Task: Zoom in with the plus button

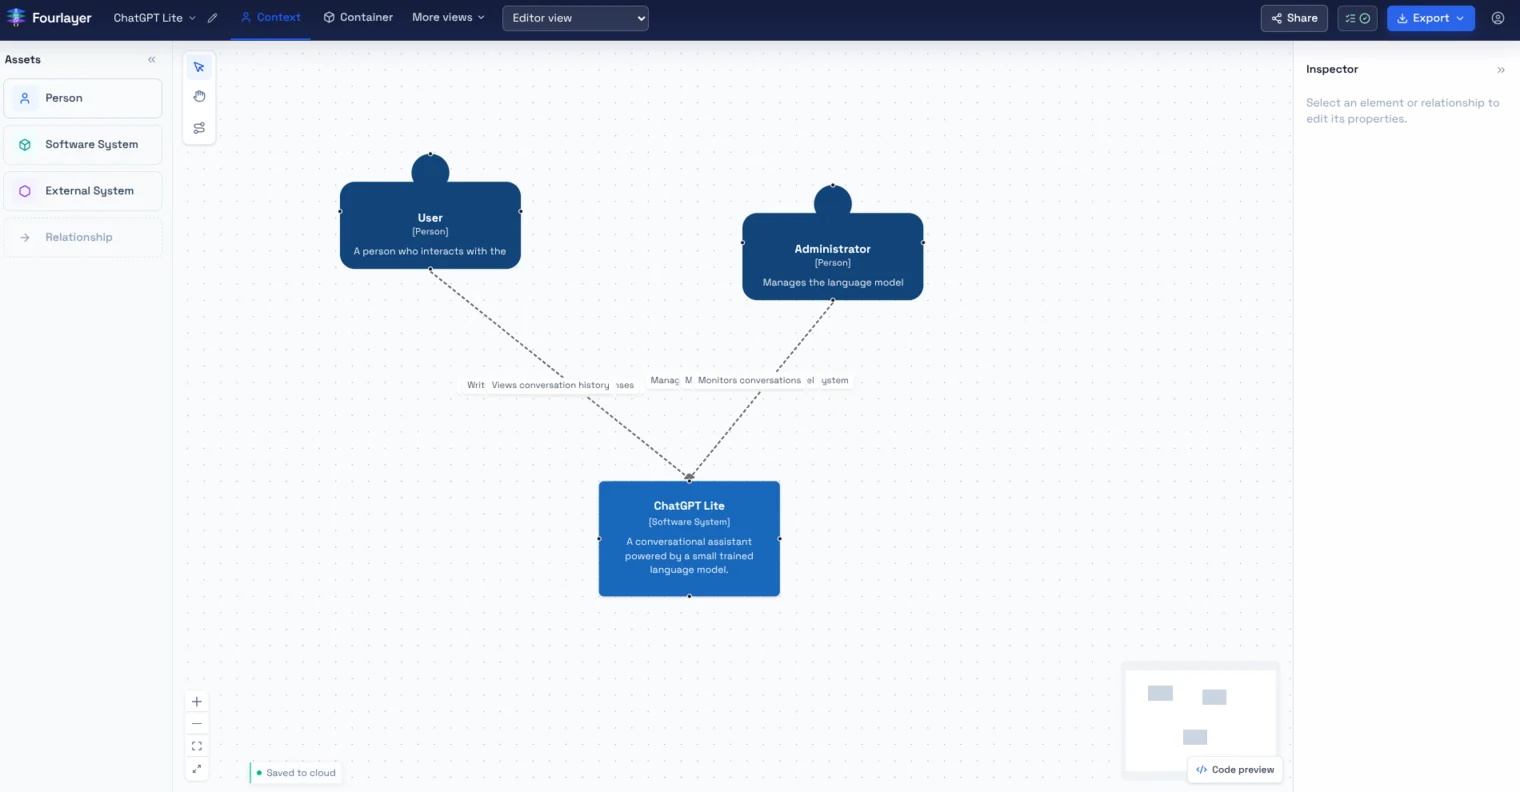Action: click(197, 702)
